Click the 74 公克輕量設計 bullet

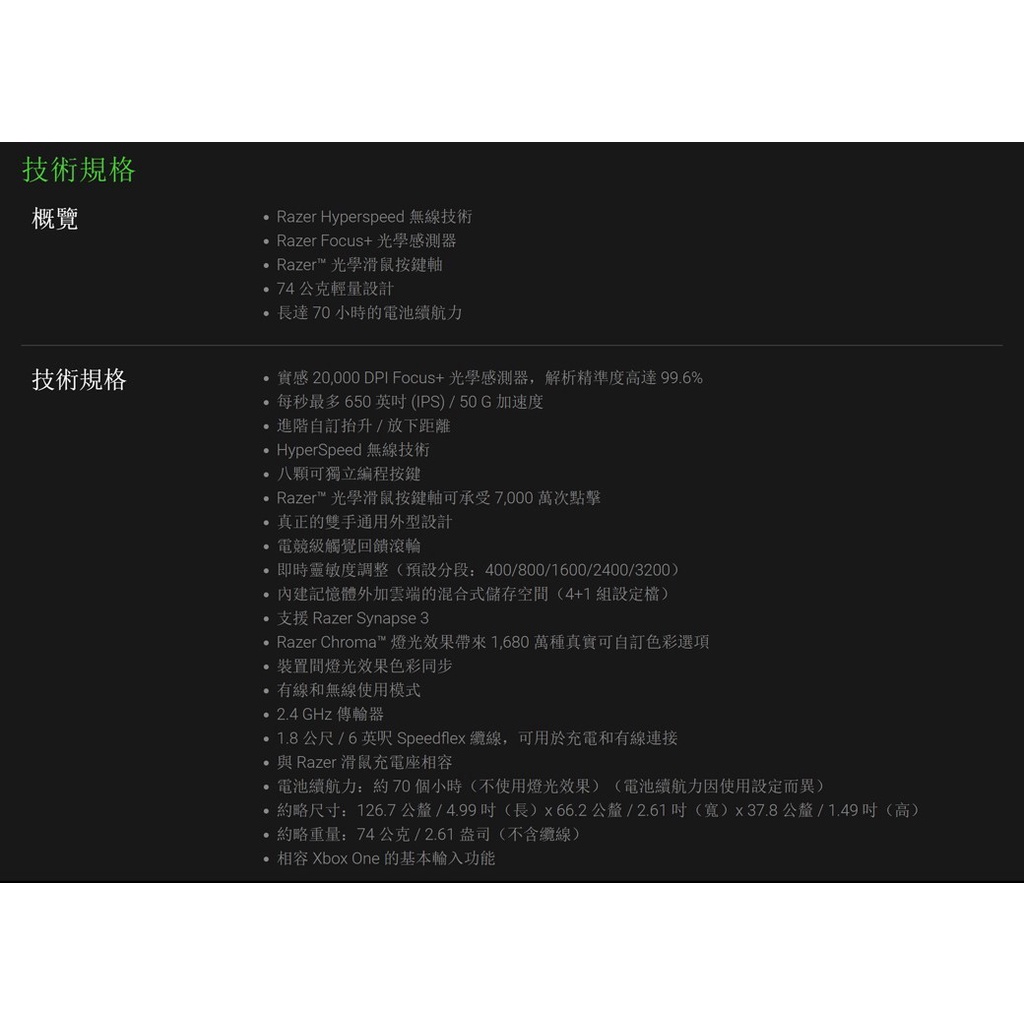(335, 289)
